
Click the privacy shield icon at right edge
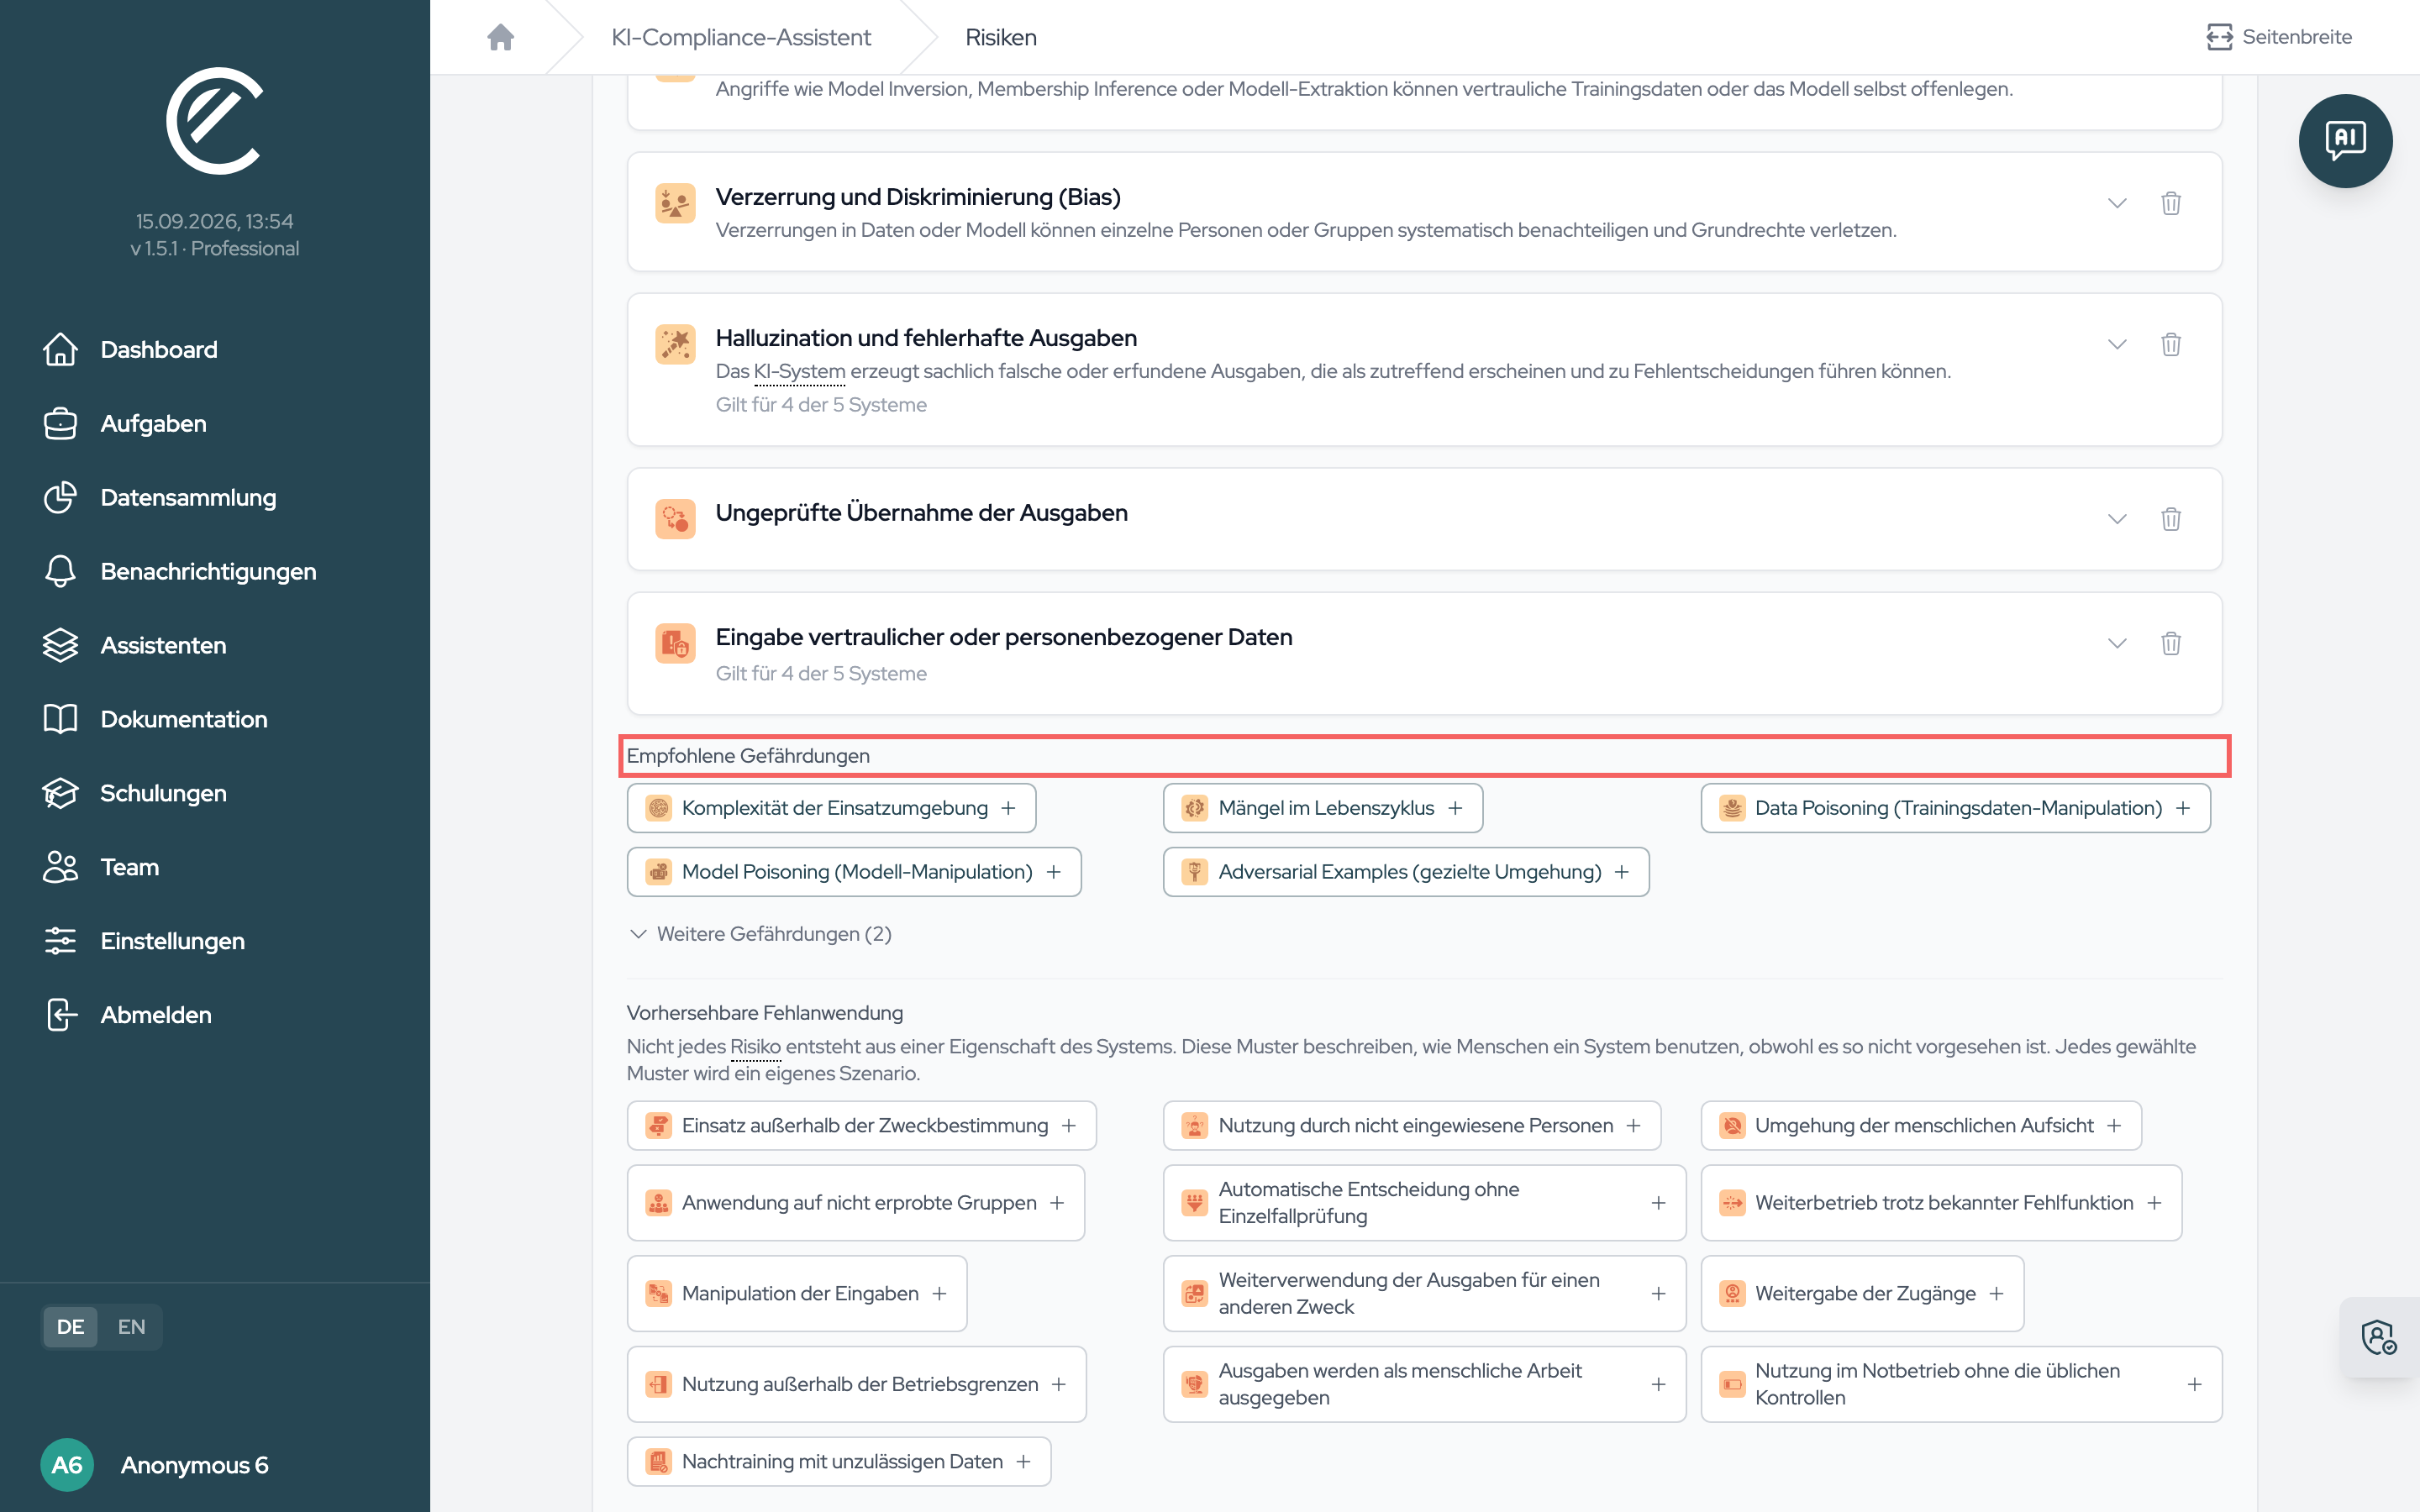2379,1337
